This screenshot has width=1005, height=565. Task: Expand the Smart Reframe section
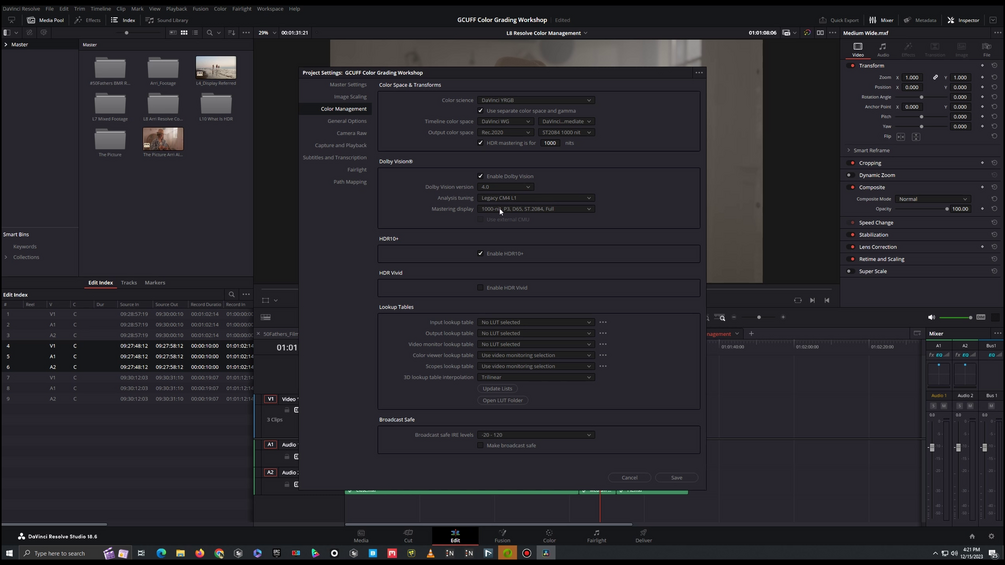(x=849, y=151)
